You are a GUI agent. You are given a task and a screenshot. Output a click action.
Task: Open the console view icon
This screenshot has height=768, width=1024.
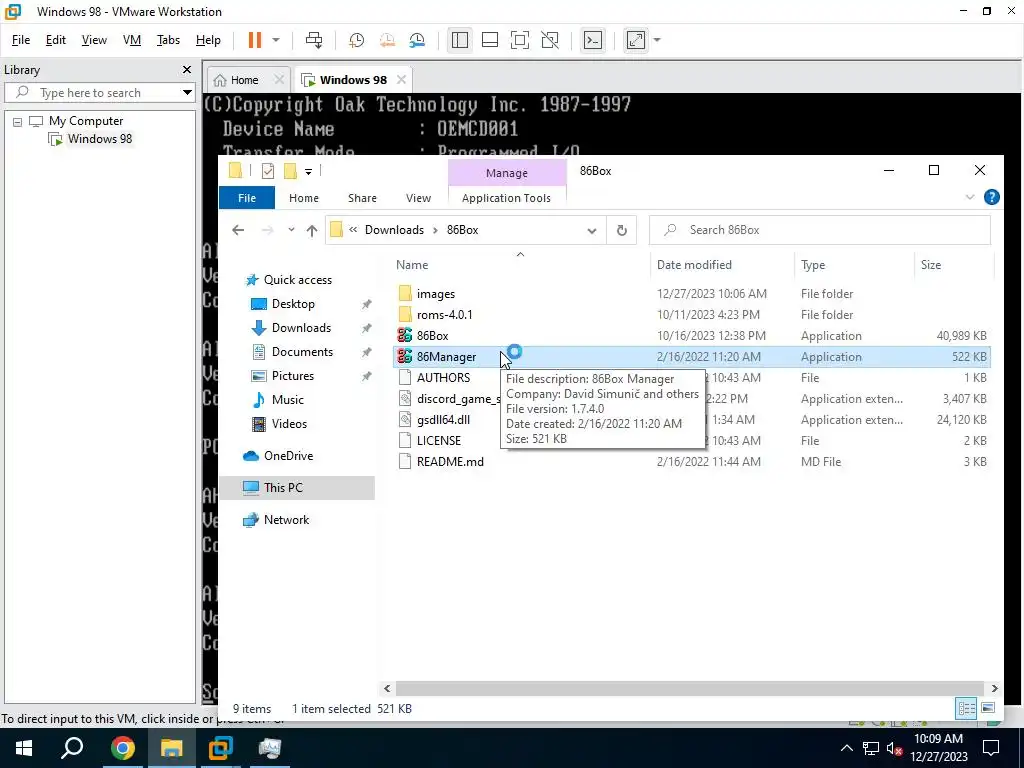click(x=592, y=40)
